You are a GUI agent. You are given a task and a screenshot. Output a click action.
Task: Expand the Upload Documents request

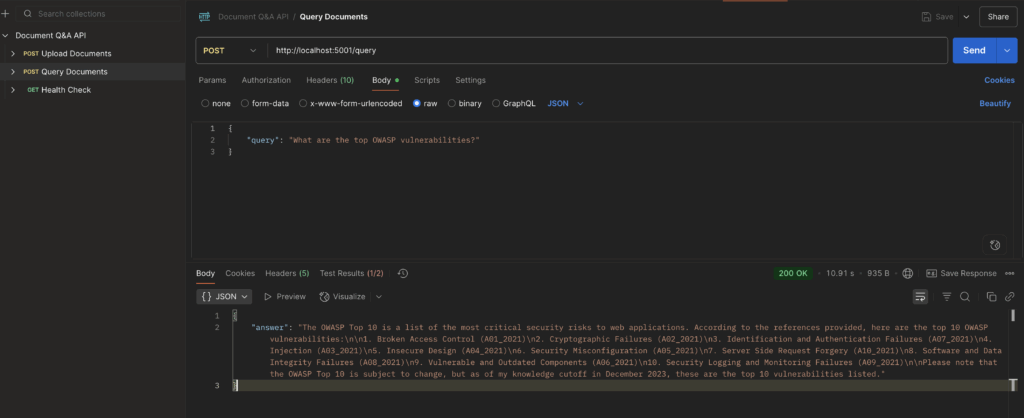pyautogui.click(x=13, y=53)
